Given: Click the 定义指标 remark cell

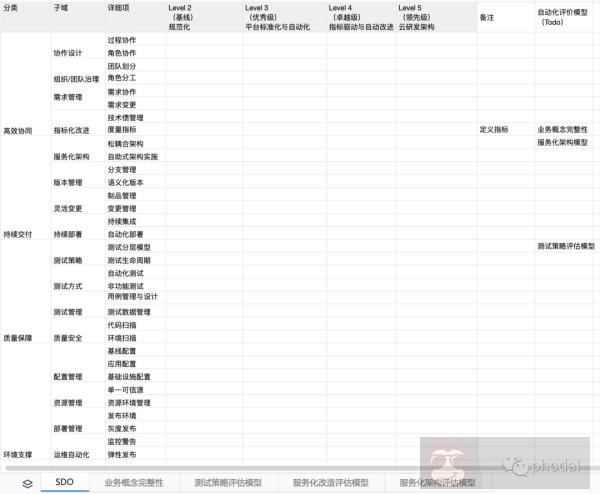Looking at the screenshot, I should [x=506, y=130].
